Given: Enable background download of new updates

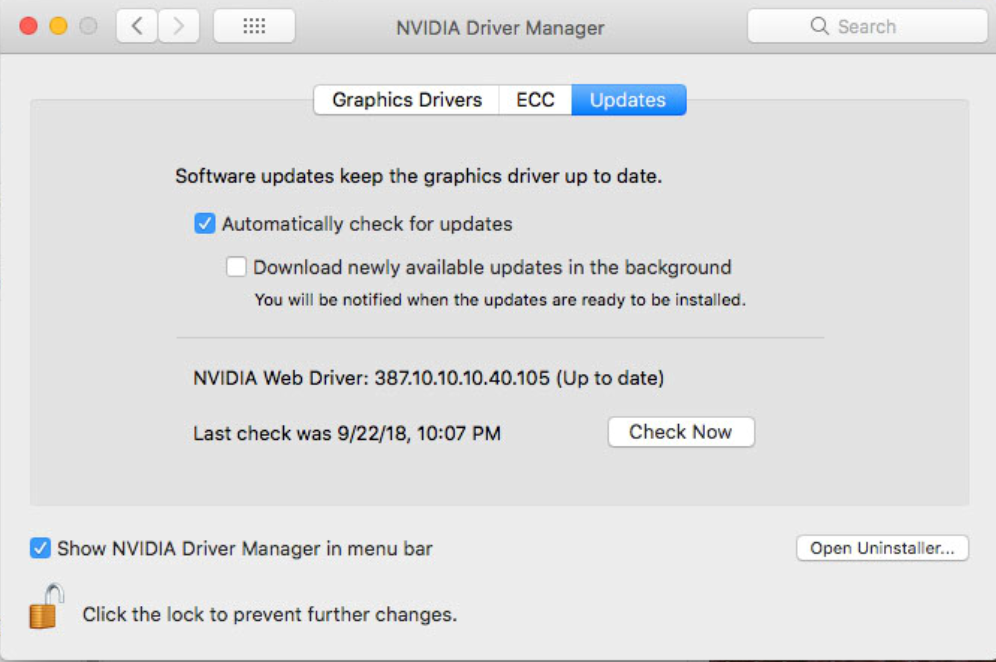Looking at the screenshot, I should [236, 267].
